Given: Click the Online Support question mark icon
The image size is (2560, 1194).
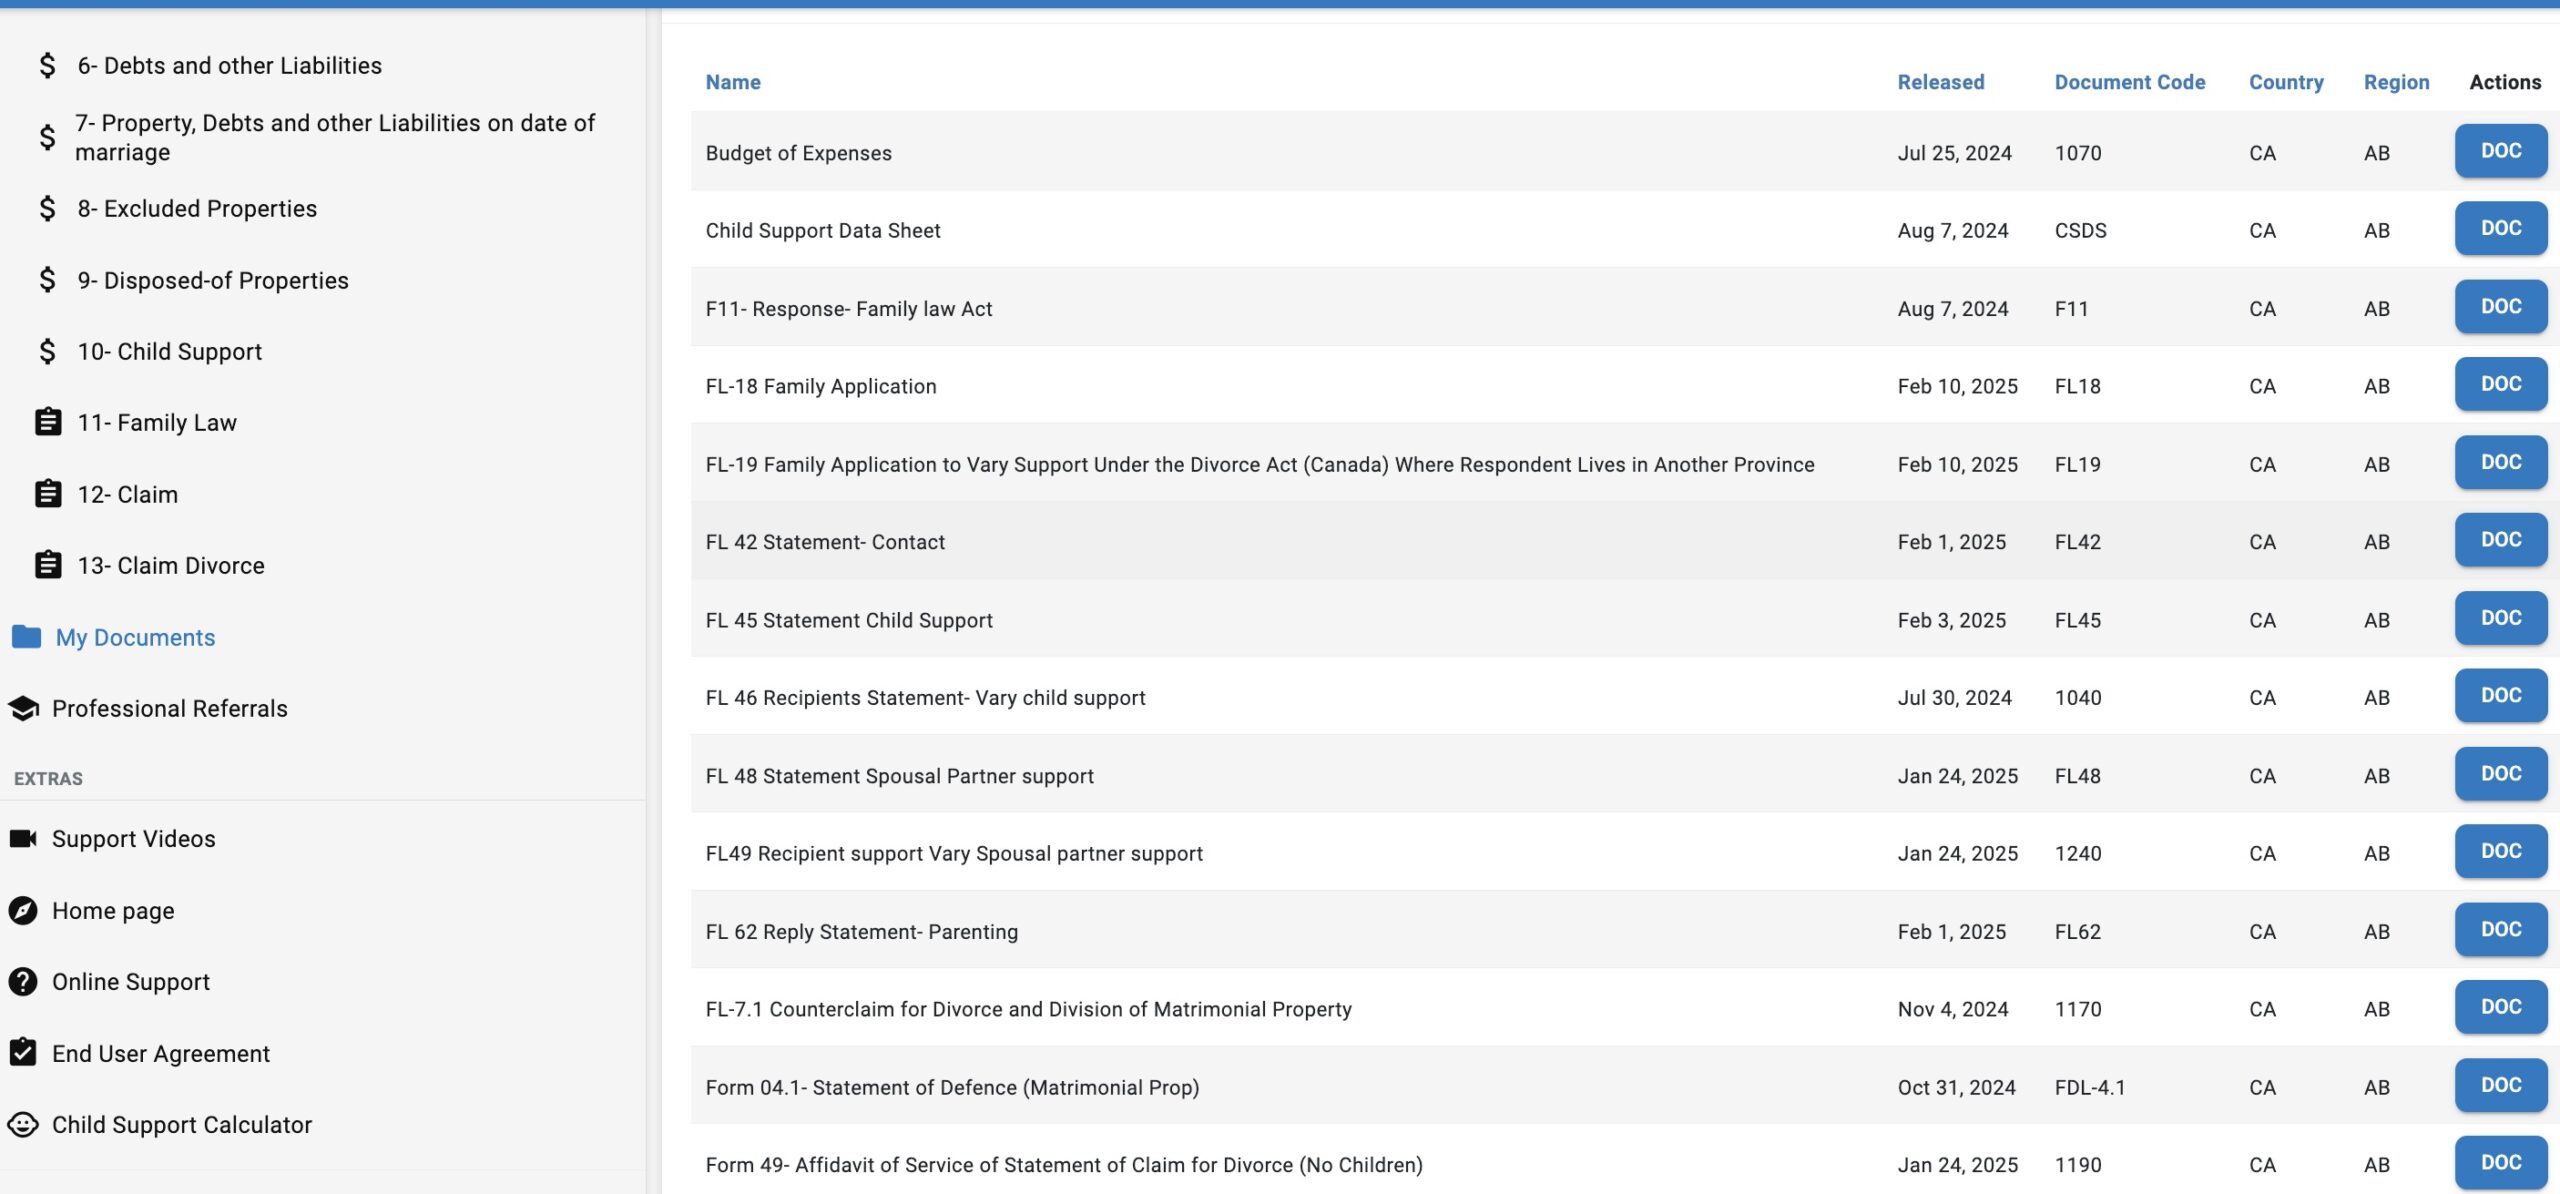Looking at the screenshot, I should (23, 981).
